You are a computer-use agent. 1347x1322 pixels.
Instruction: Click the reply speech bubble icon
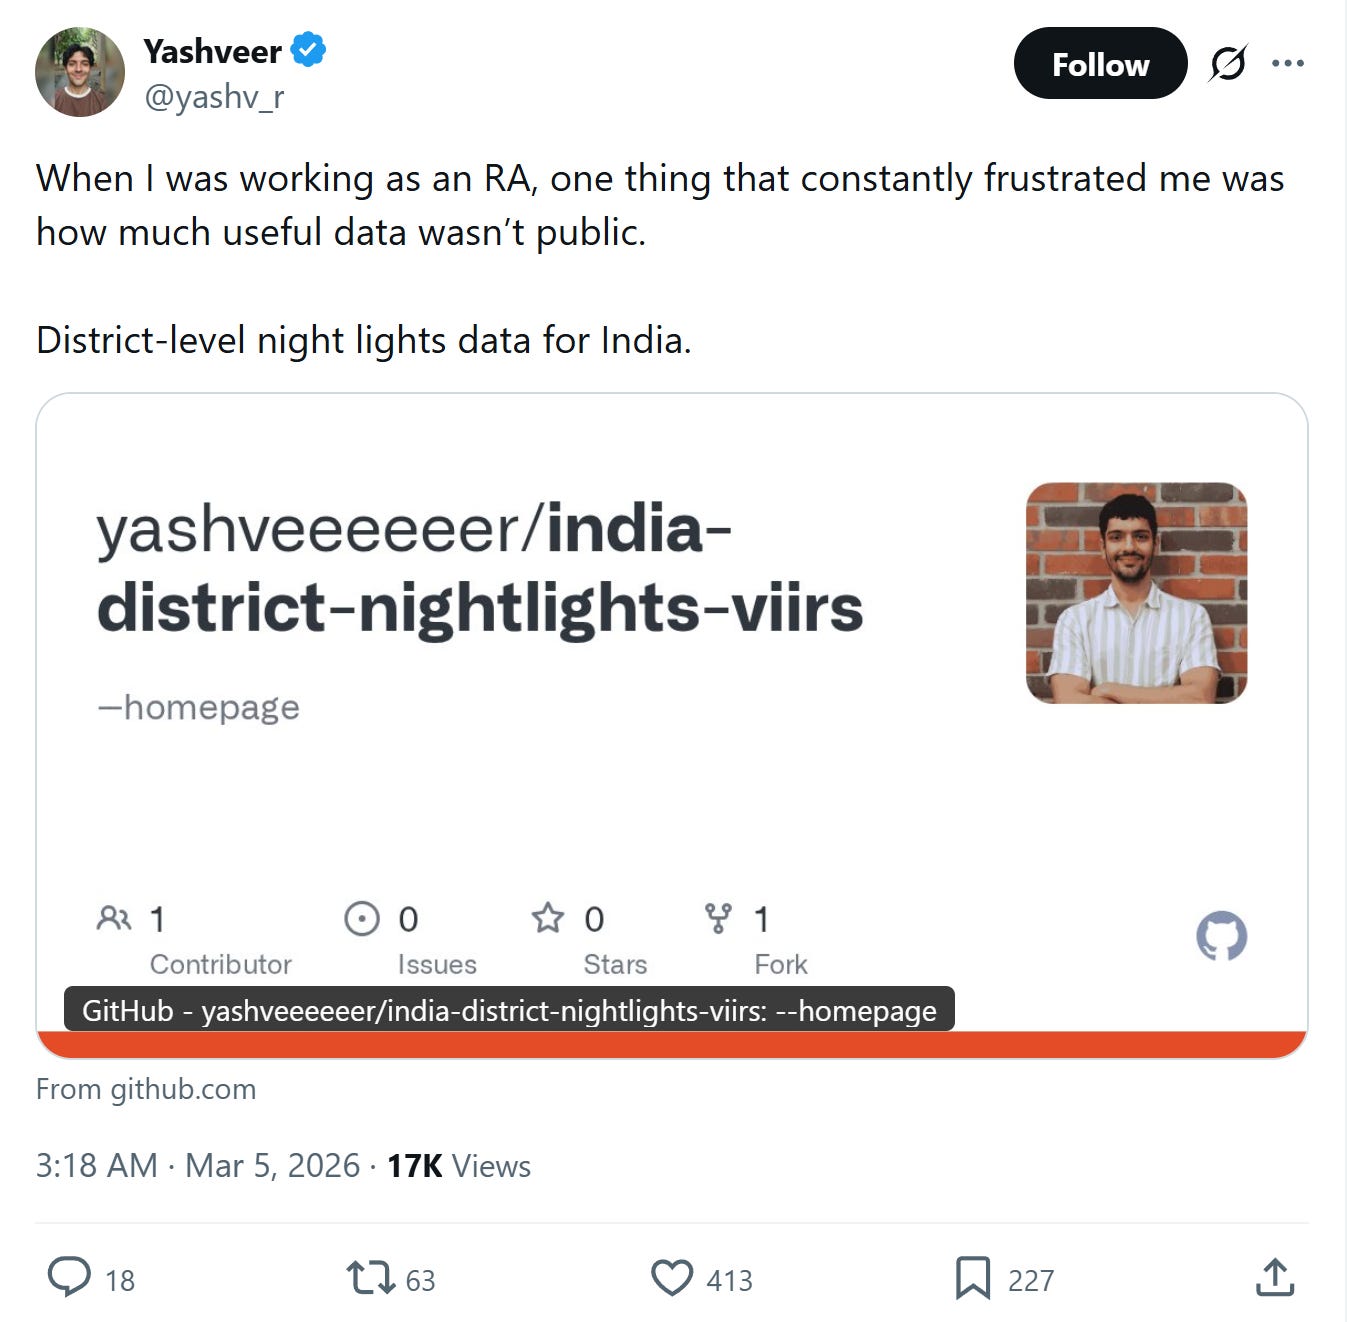(x=69, y=1277)
